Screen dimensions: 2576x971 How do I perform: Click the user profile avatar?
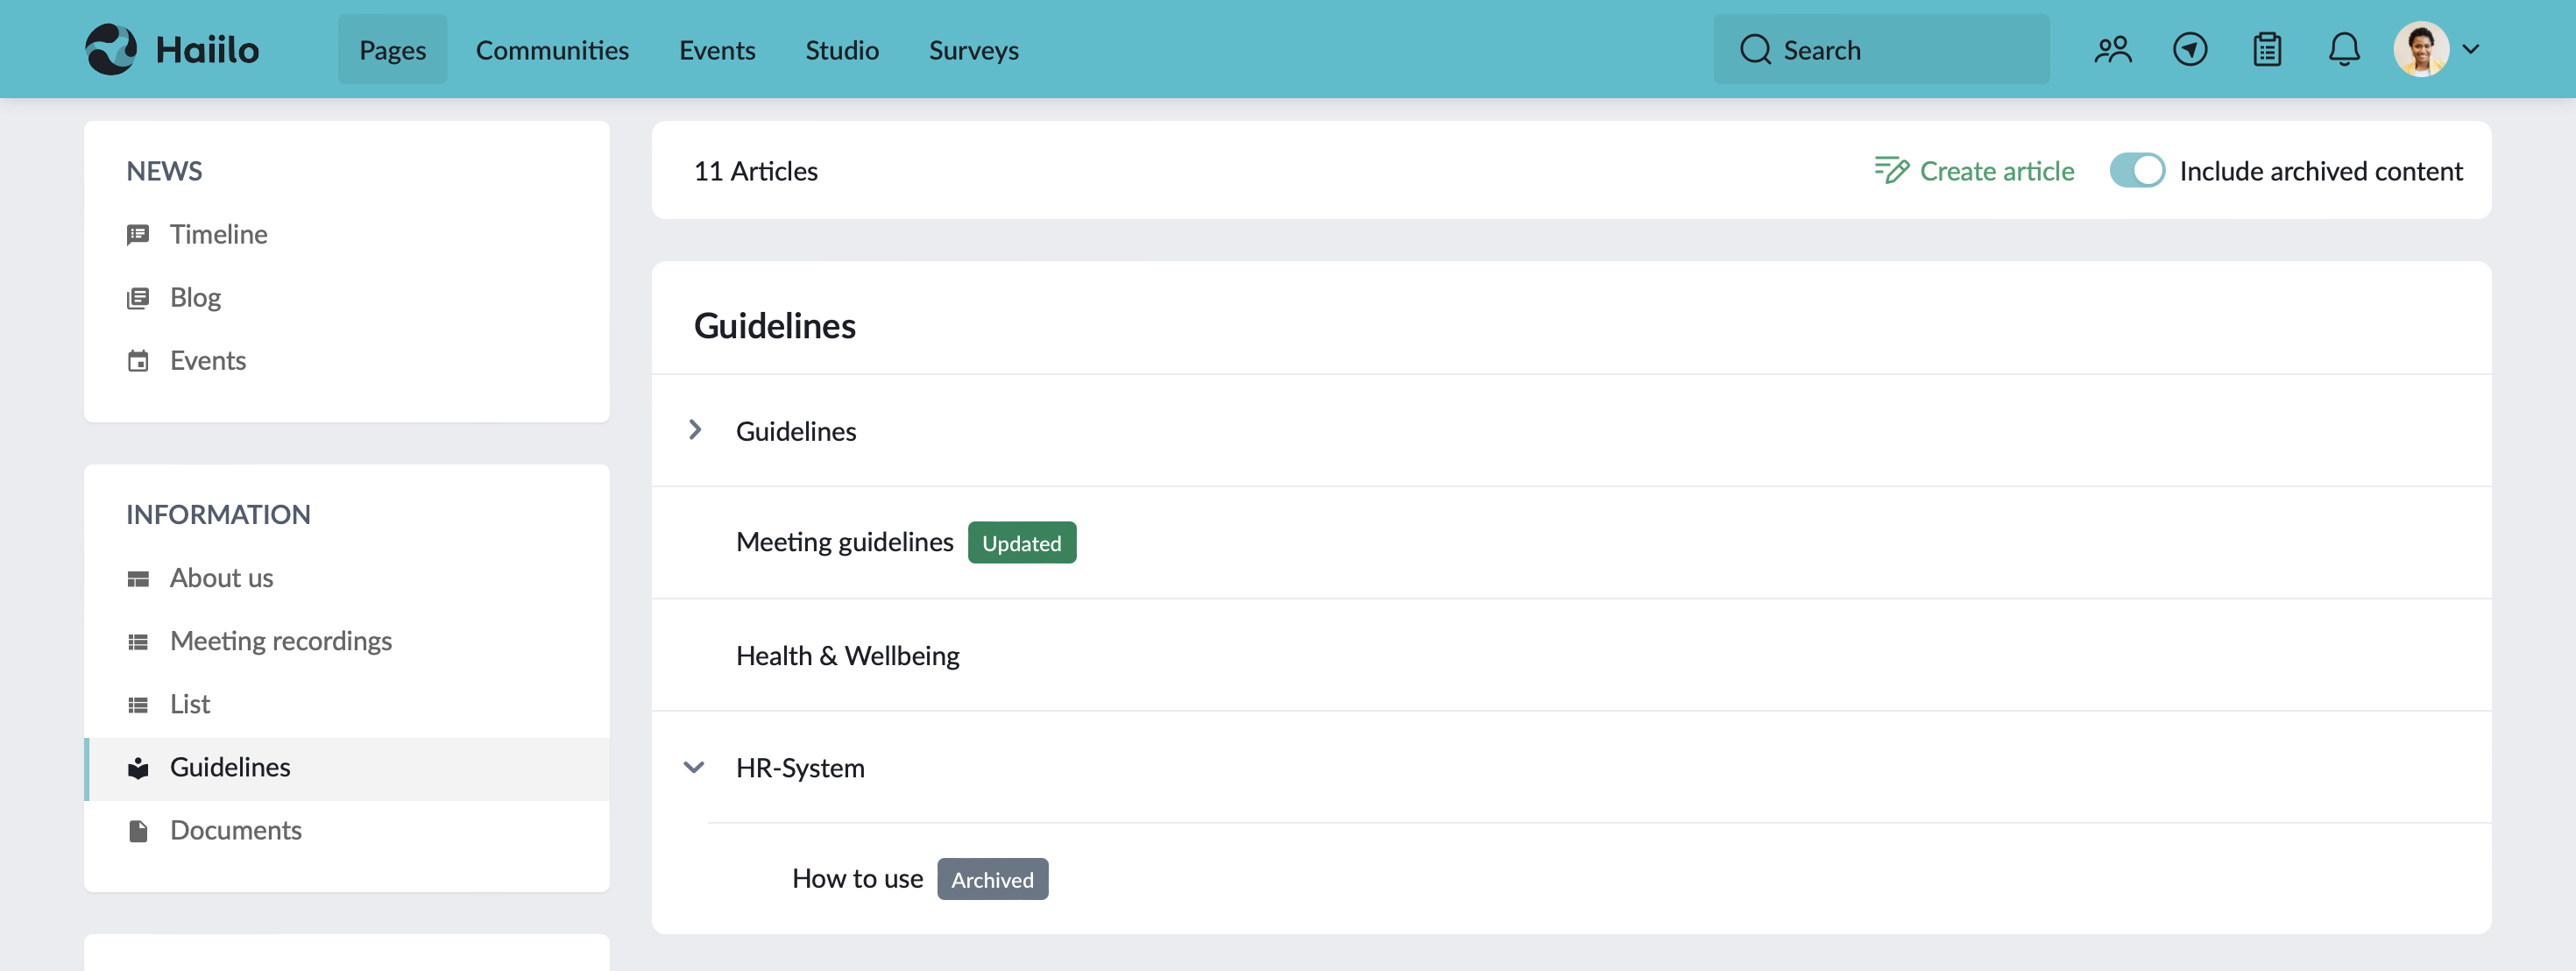click(2420, 50)
